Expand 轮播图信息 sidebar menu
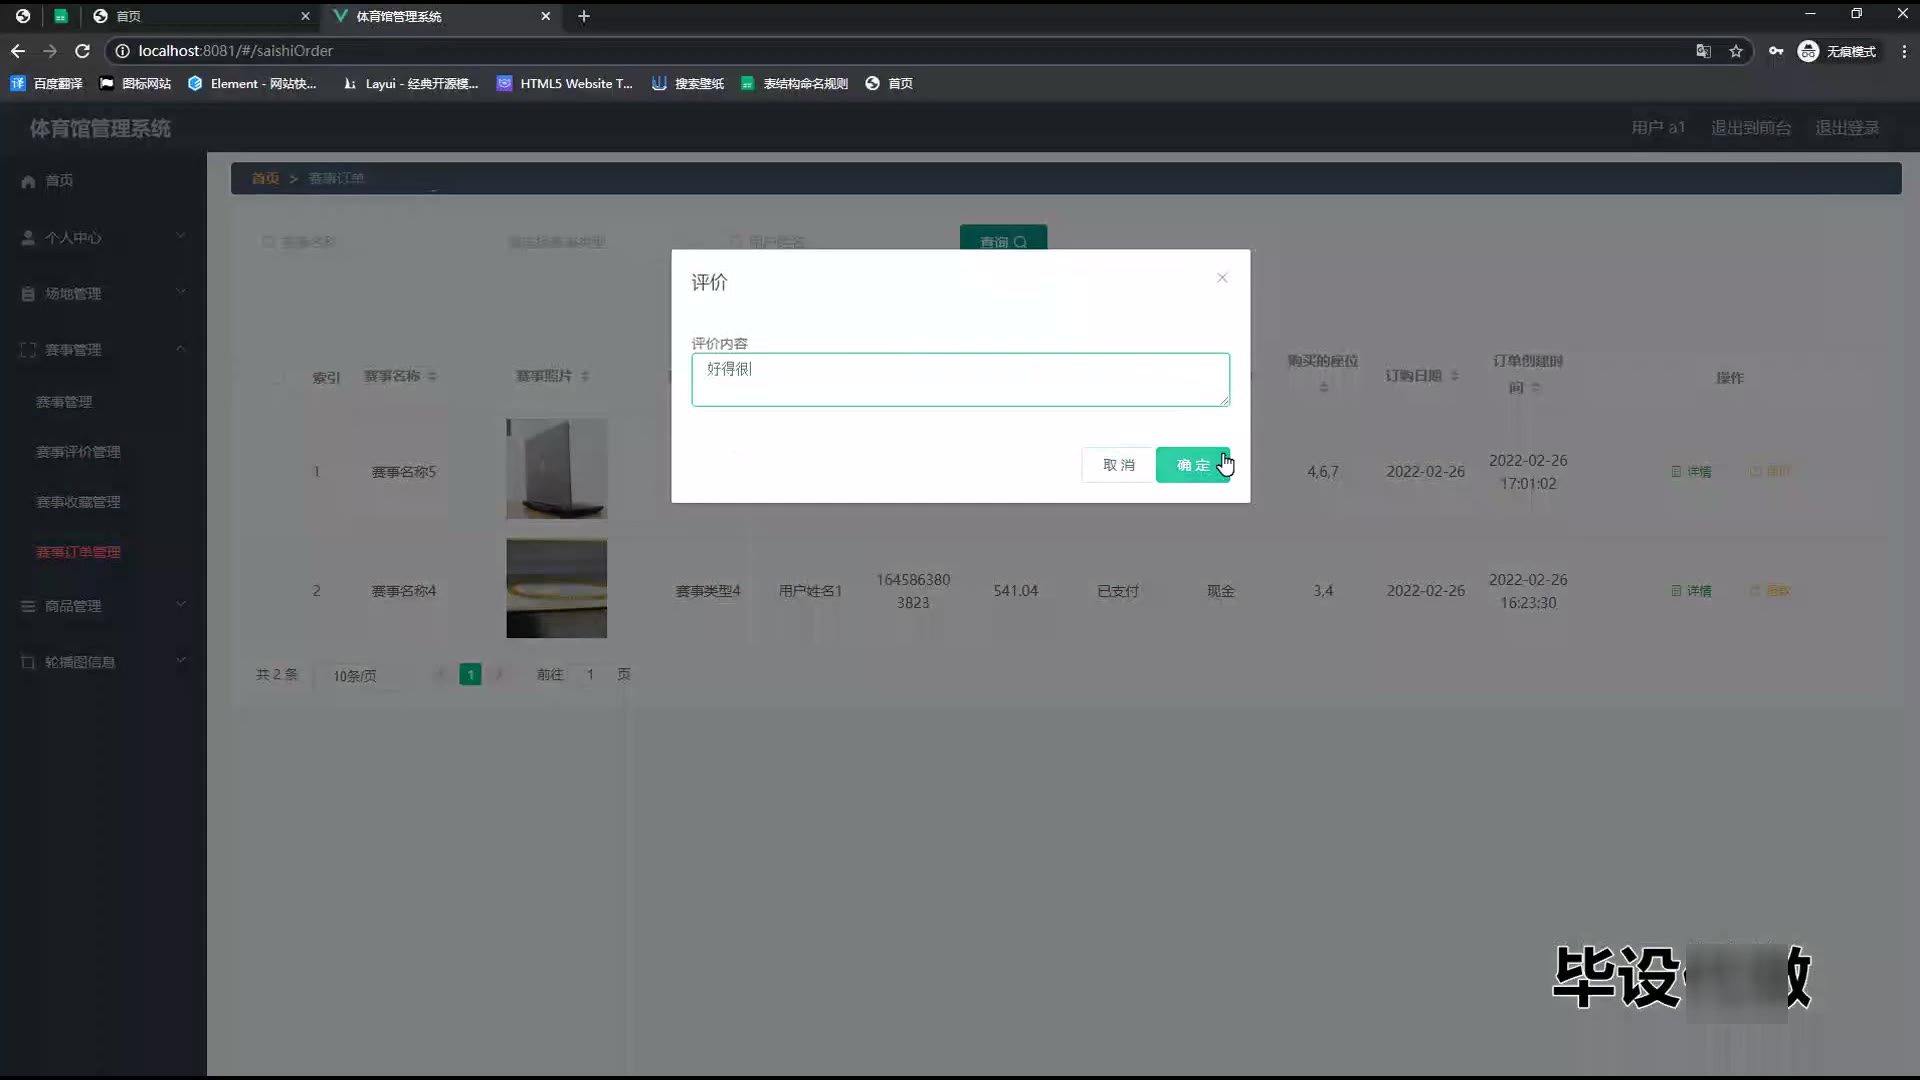 point(103,662)
